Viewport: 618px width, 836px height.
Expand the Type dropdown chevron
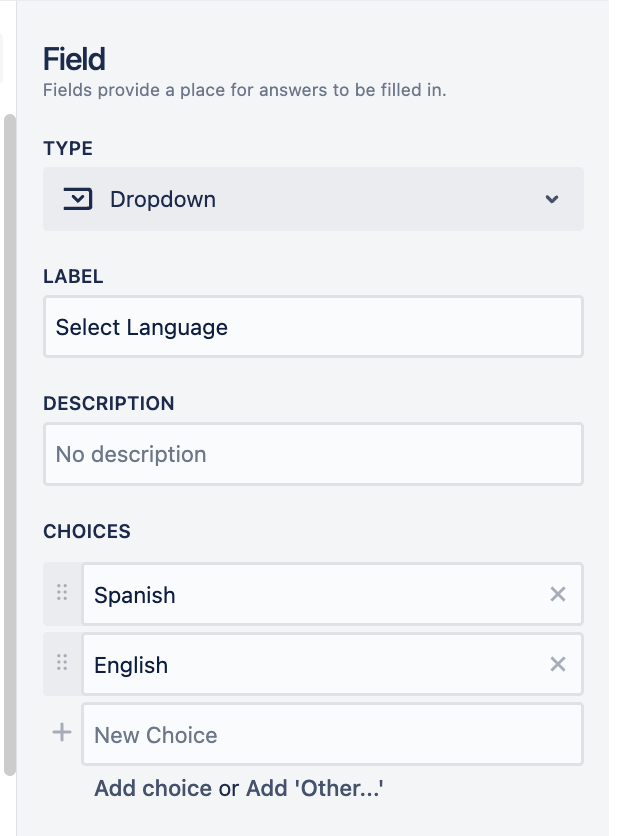(552, 200)
